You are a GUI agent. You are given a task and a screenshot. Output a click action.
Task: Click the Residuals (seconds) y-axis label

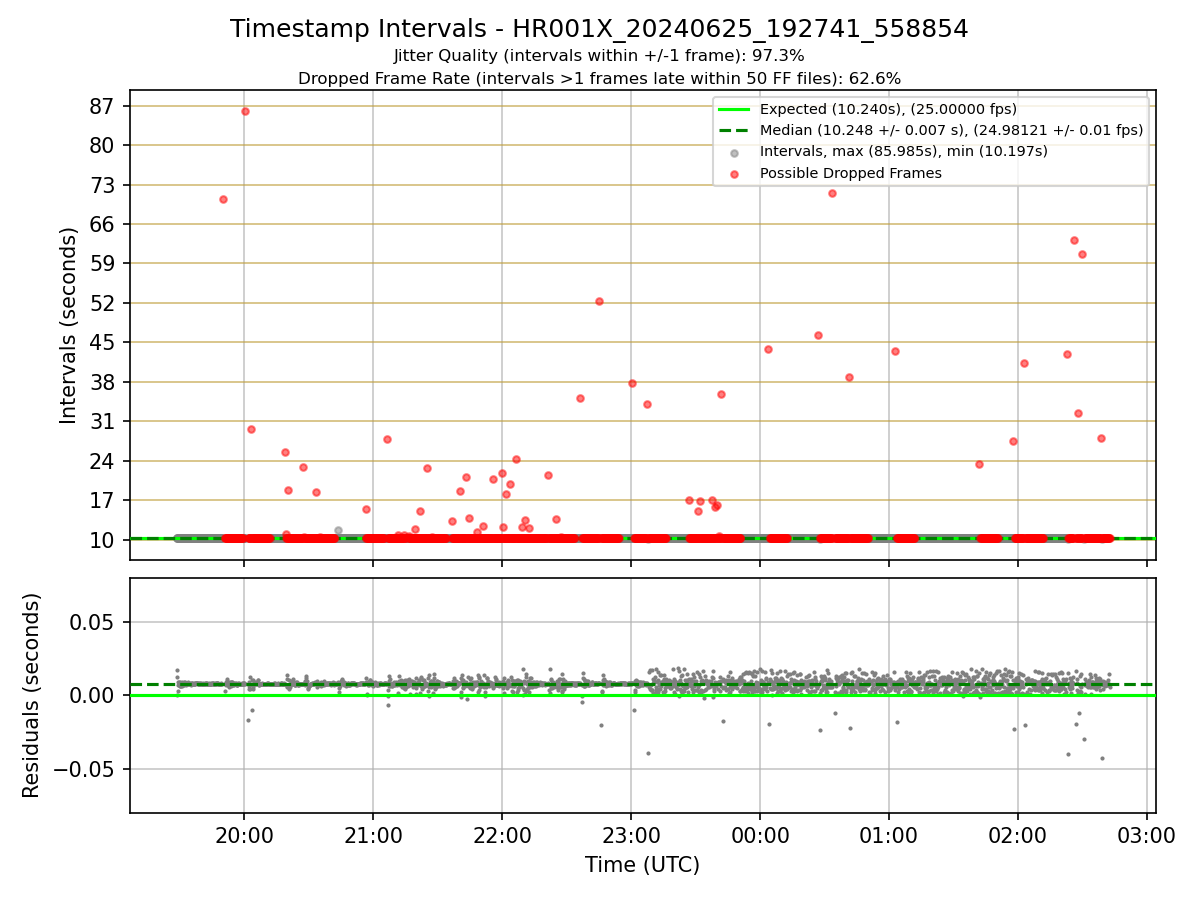32,695
